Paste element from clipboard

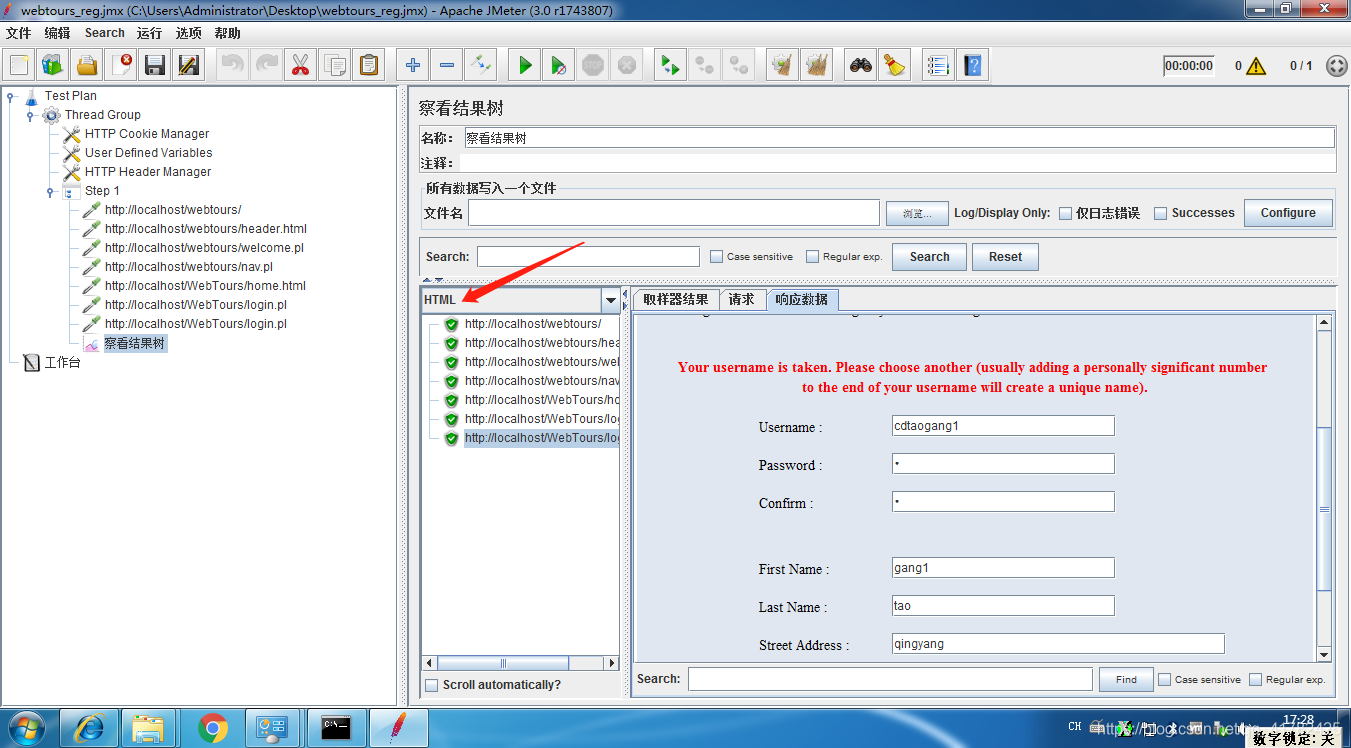369,66
